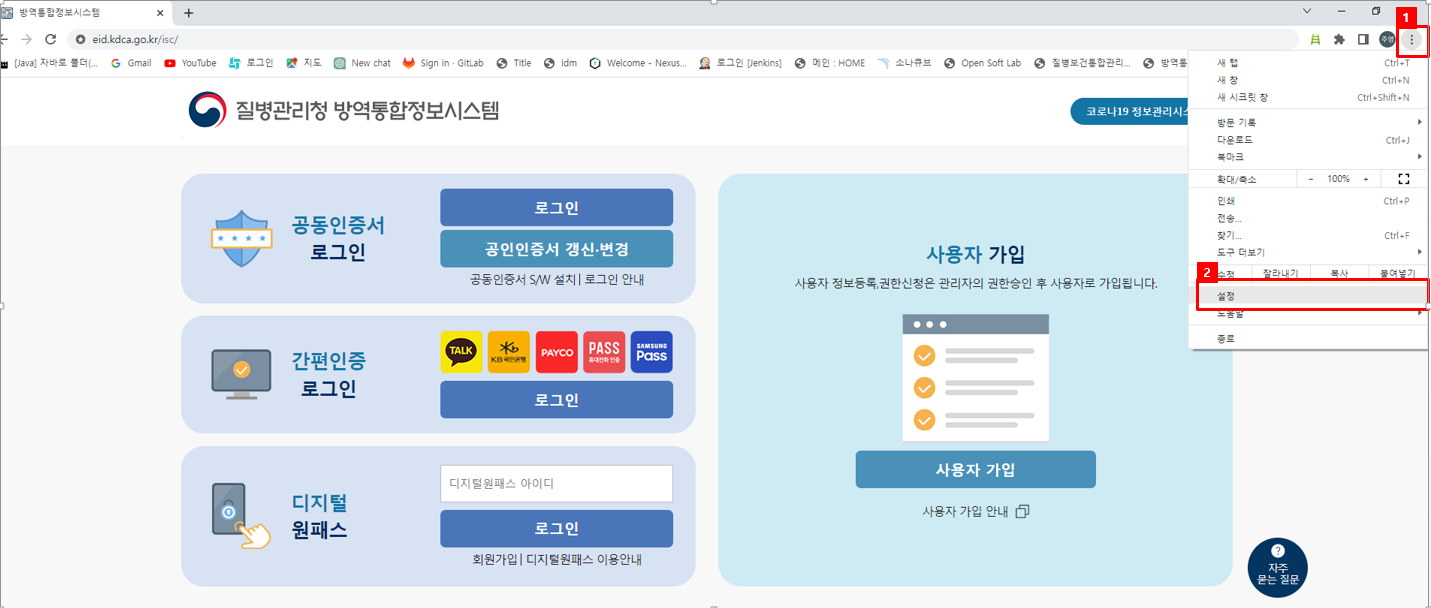Image resolution: width=1431 pixels, height=608 pixels.
Task: Click 공인인증서 갱신·변경 button
Action: click(x=556, y=249)
